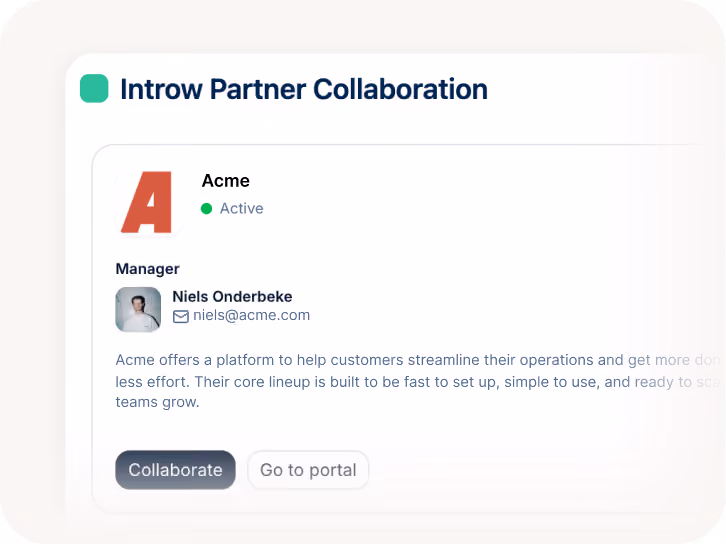The height and width of the screenshot is (544, 726).
Task: Open the Go to portal button
Action: (x=308, y=470)
